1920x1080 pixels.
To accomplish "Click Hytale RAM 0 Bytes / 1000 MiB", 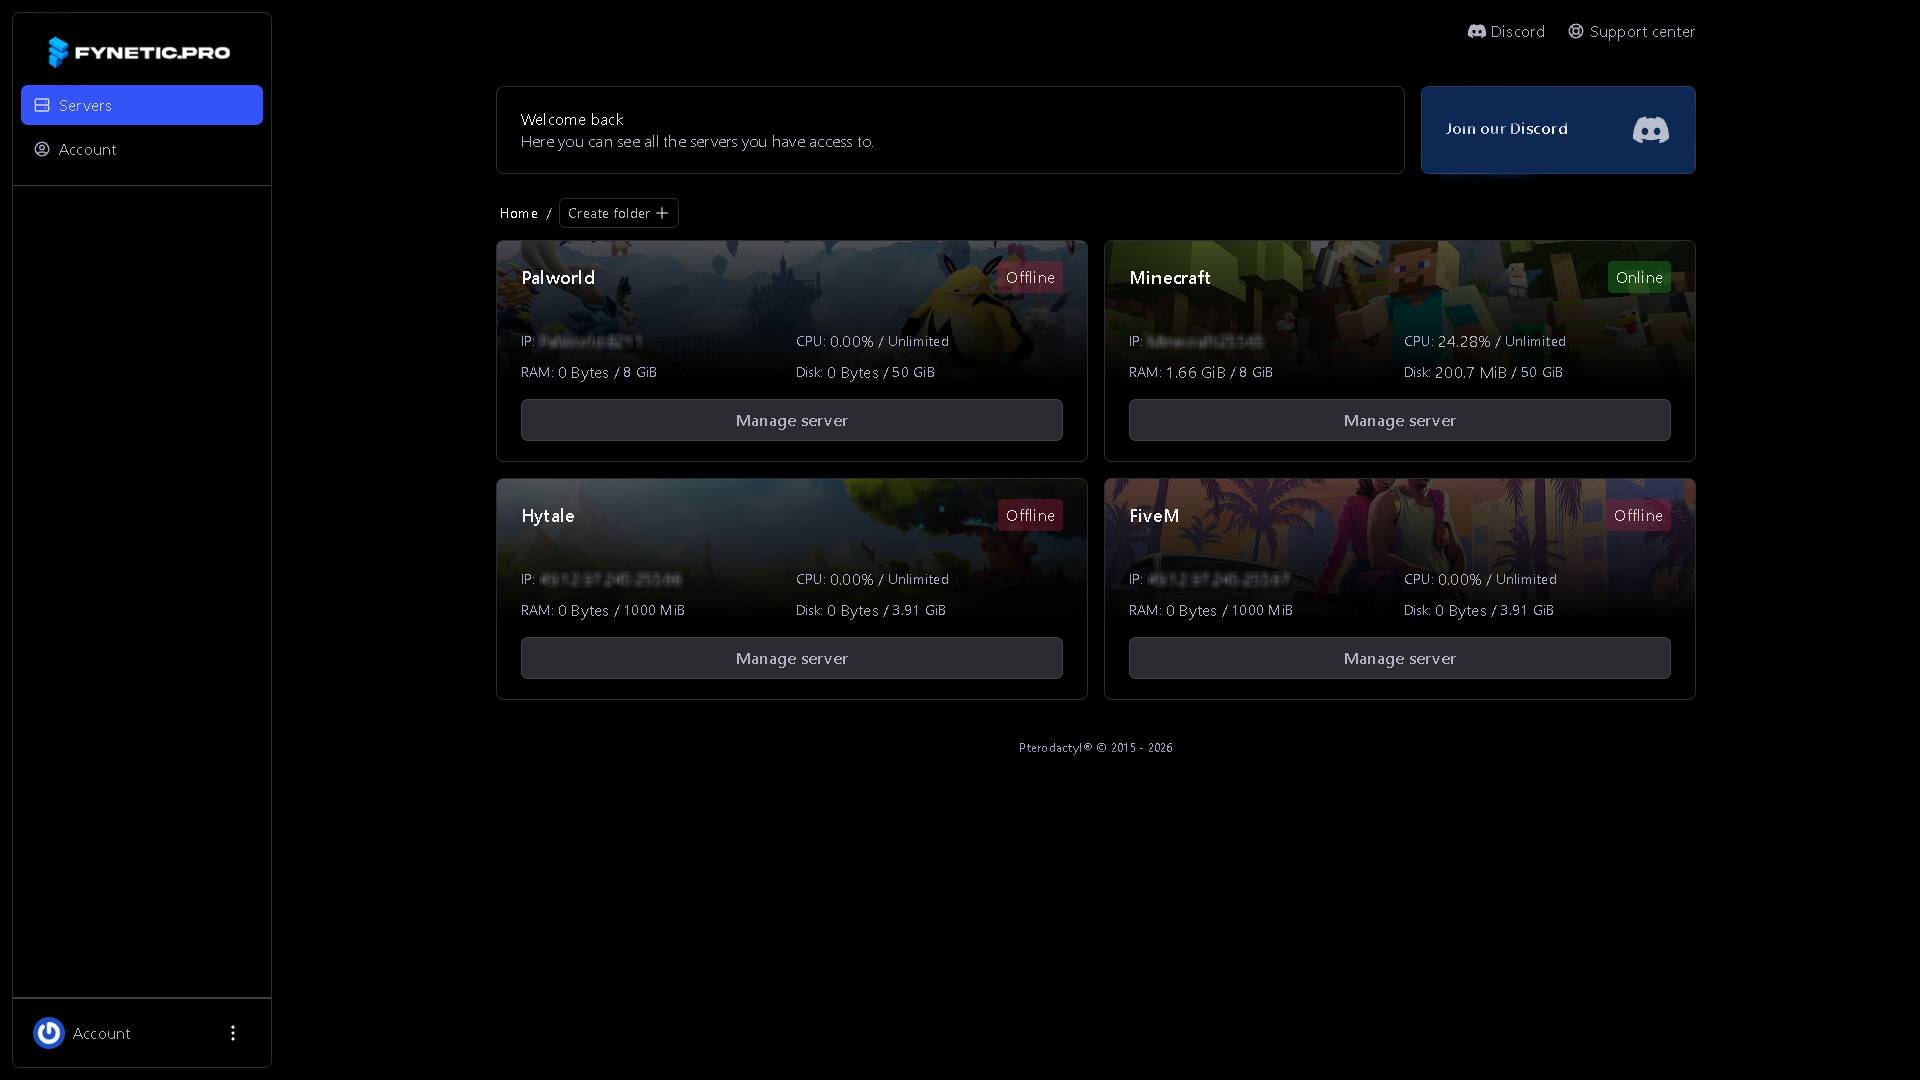I will pyautogui.click(x=603, y=610).
